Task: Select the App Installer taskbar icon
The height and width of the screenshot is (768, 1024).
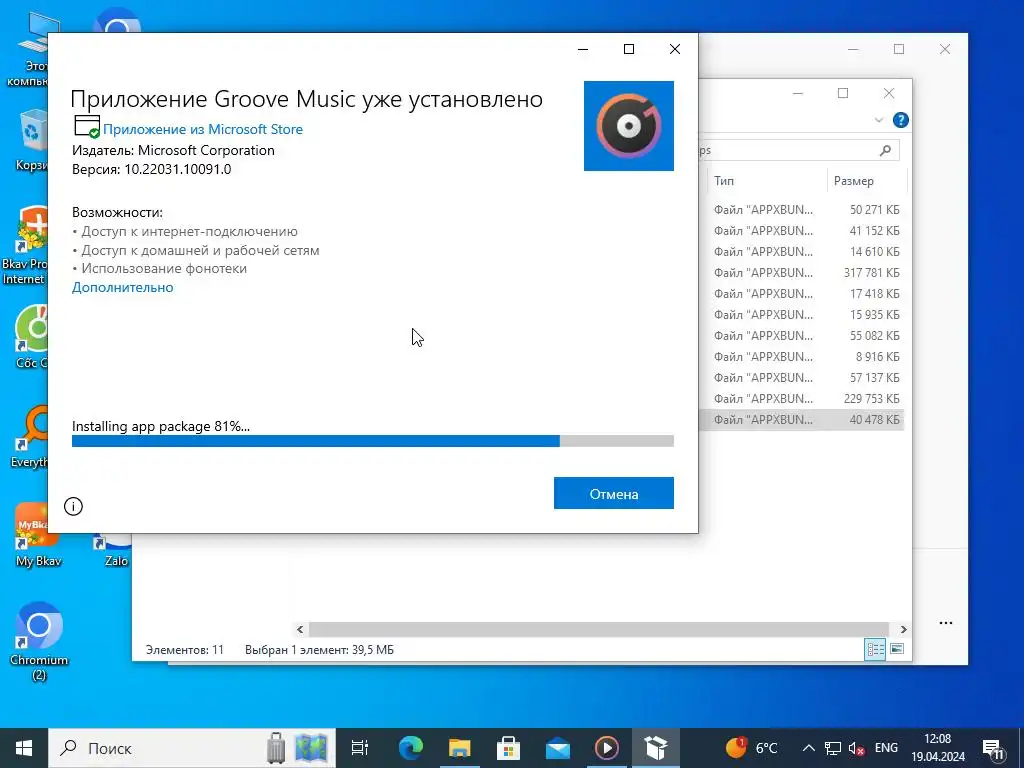Action: coord(655,748)
